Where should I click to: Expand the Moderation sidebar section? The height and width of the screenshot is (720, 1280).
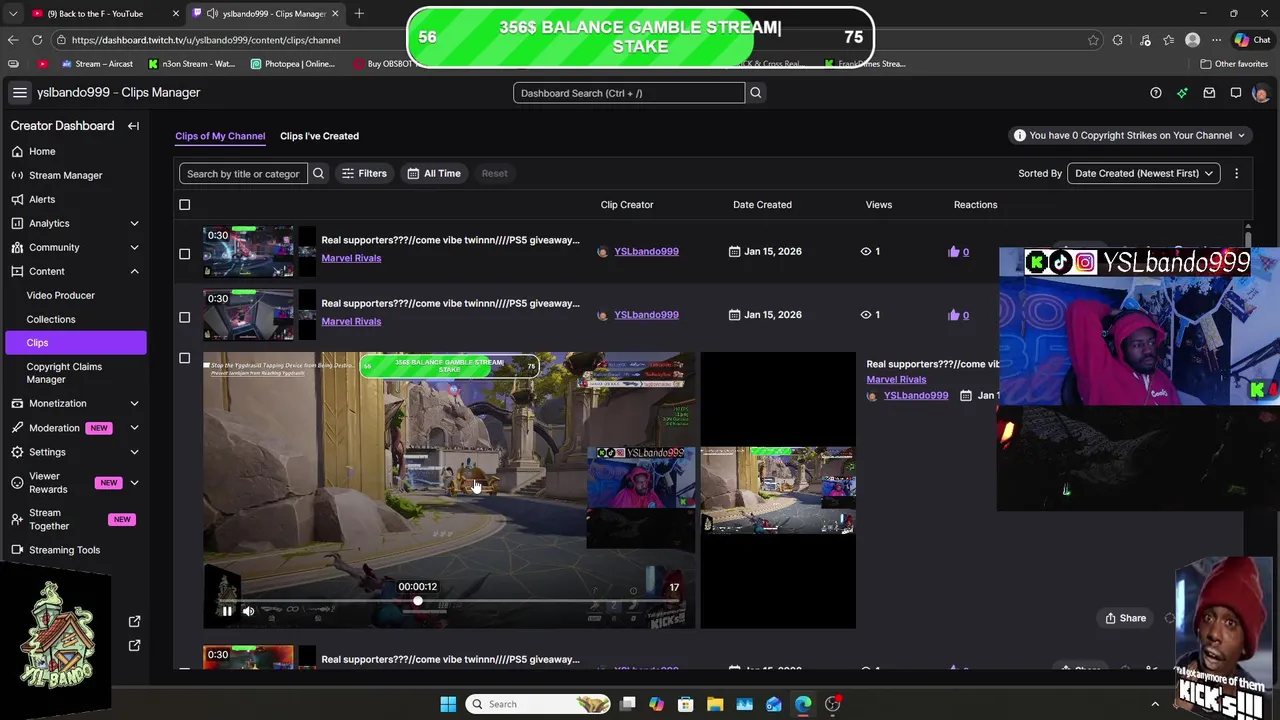point(134,428)
